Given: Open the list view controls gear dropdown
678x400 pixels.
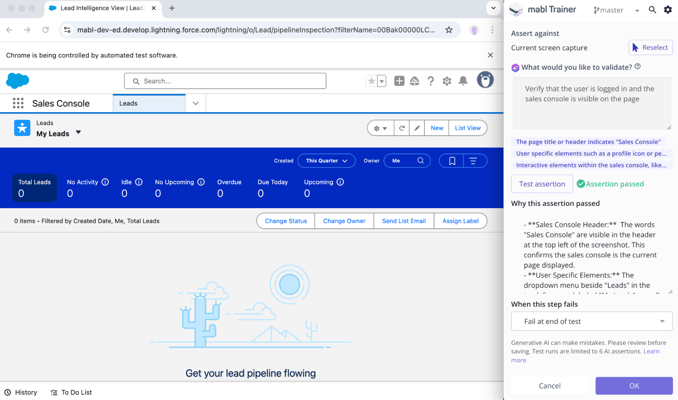Looking at the screenshot, I should point(381,128).
